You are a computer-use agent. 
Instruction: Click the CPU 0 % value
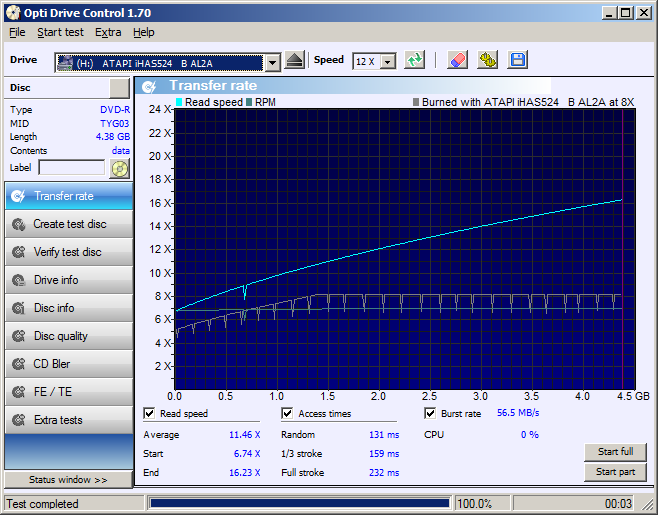pos(530,435)
